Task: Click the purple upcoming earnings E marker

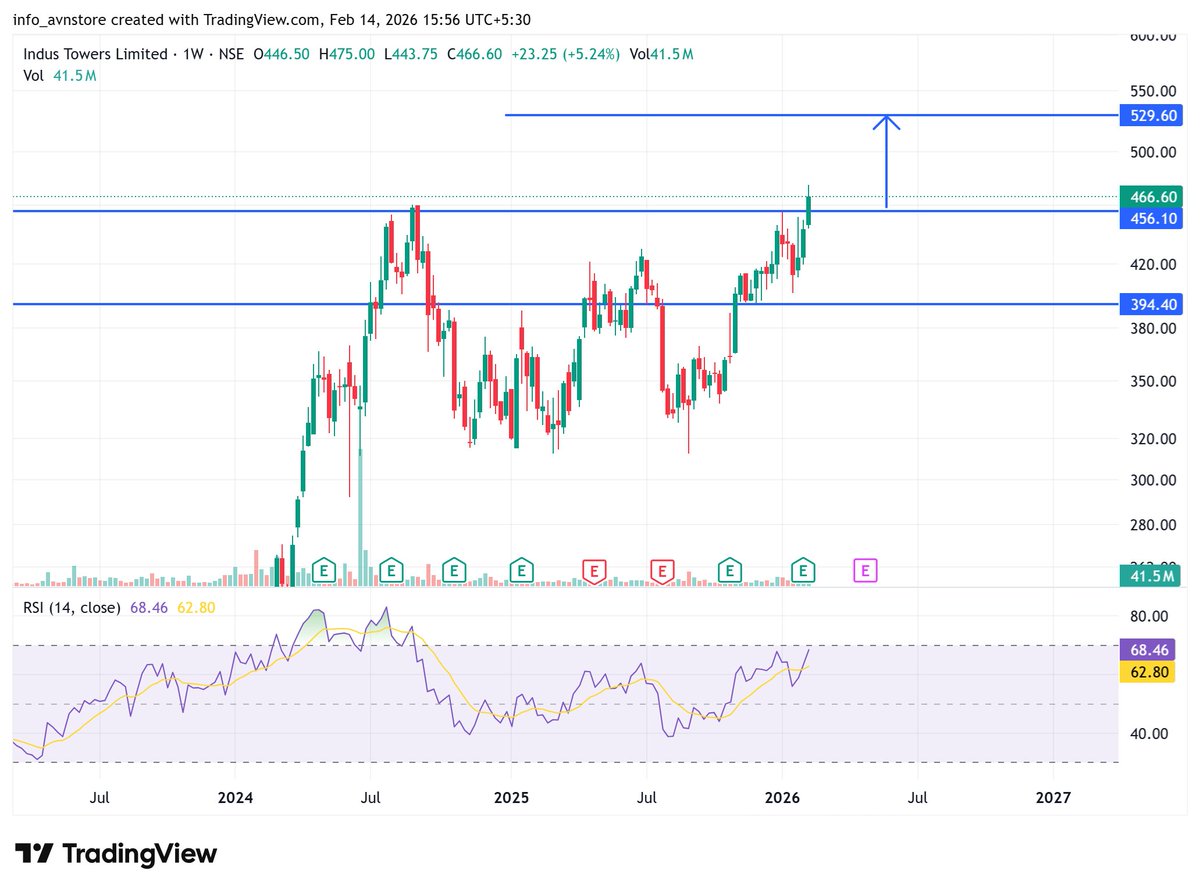Action: coord(865,571)
